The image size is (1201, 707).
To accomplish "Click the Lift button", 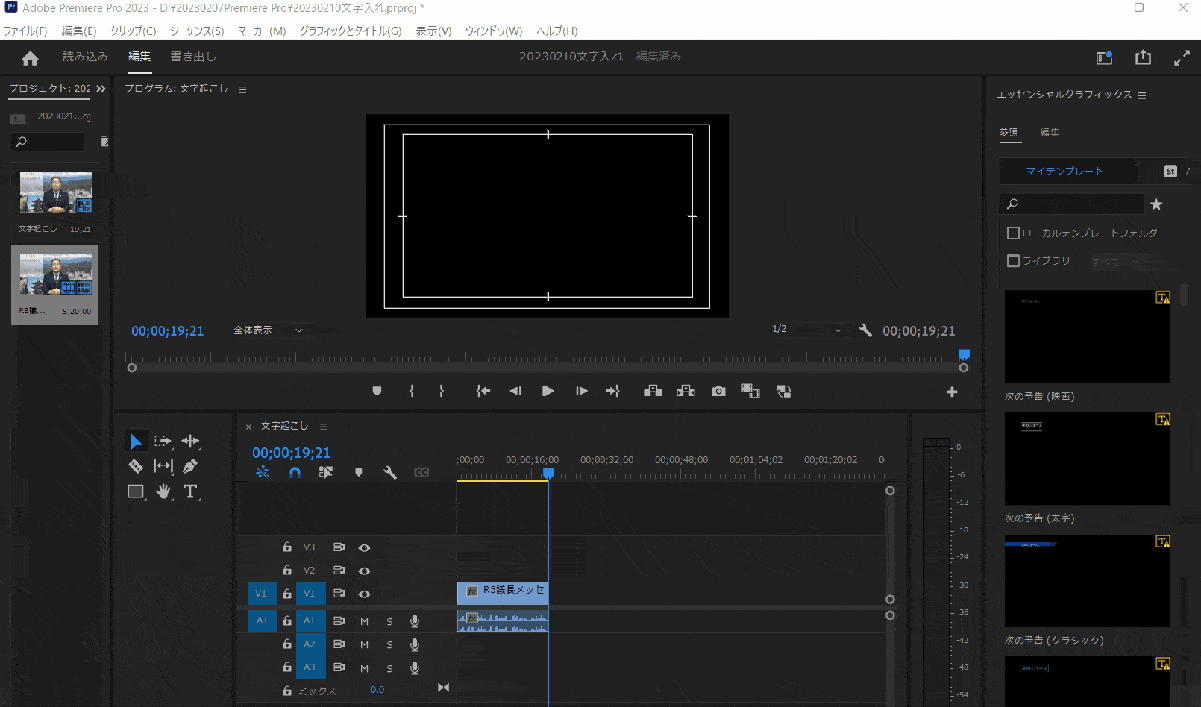I will pyautogui.click(x=653, y=391).
